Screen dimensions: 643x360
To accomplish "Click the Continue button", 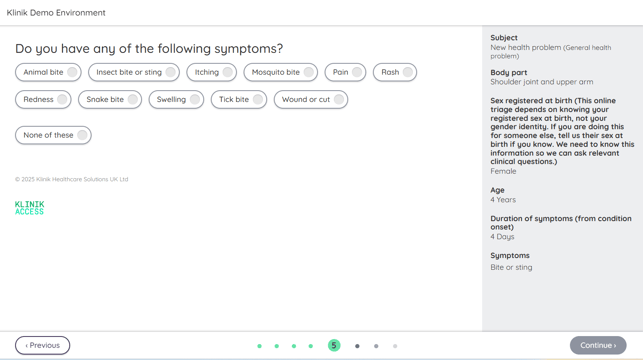I will click(x=598, y=345).
